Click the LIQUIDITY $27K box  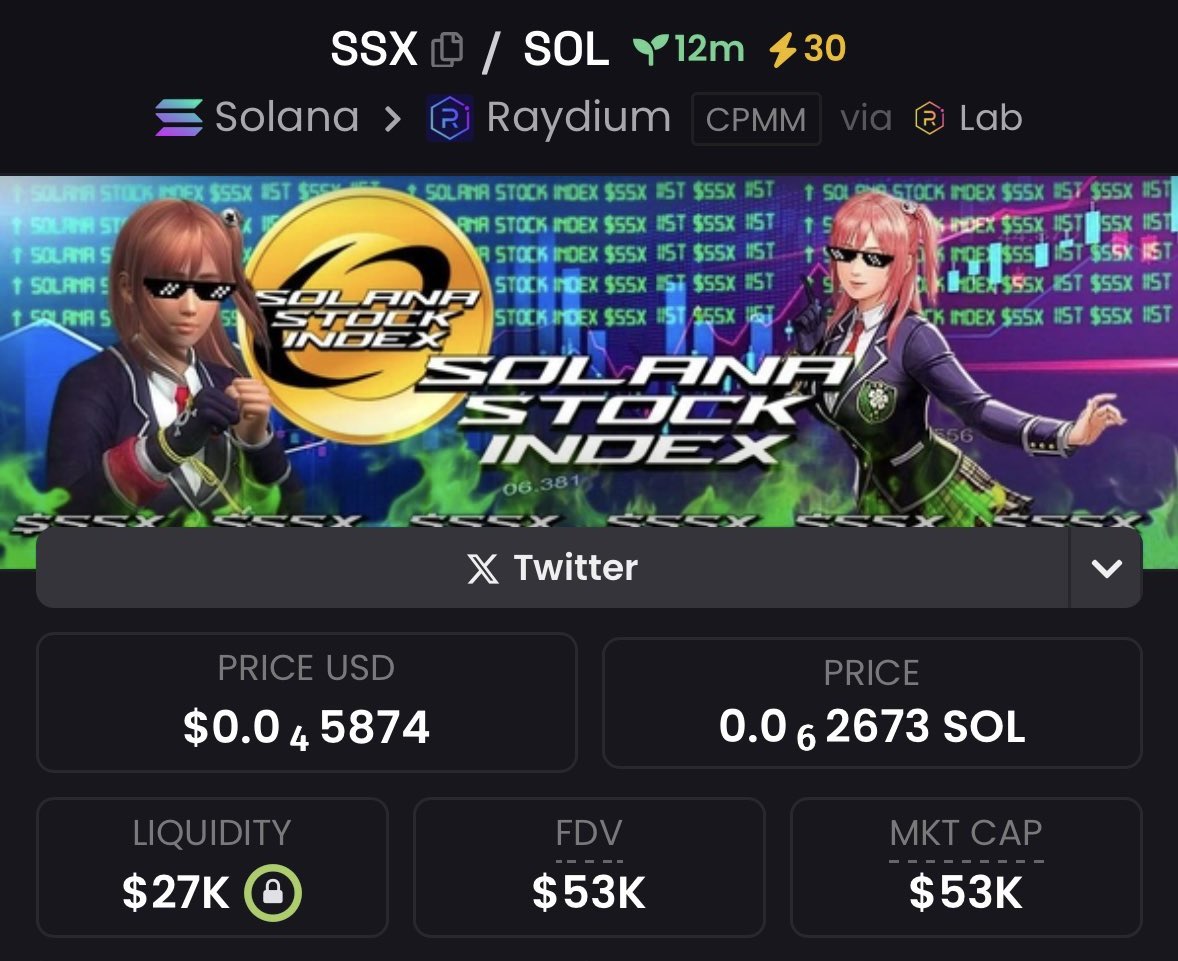pos(213,867)
